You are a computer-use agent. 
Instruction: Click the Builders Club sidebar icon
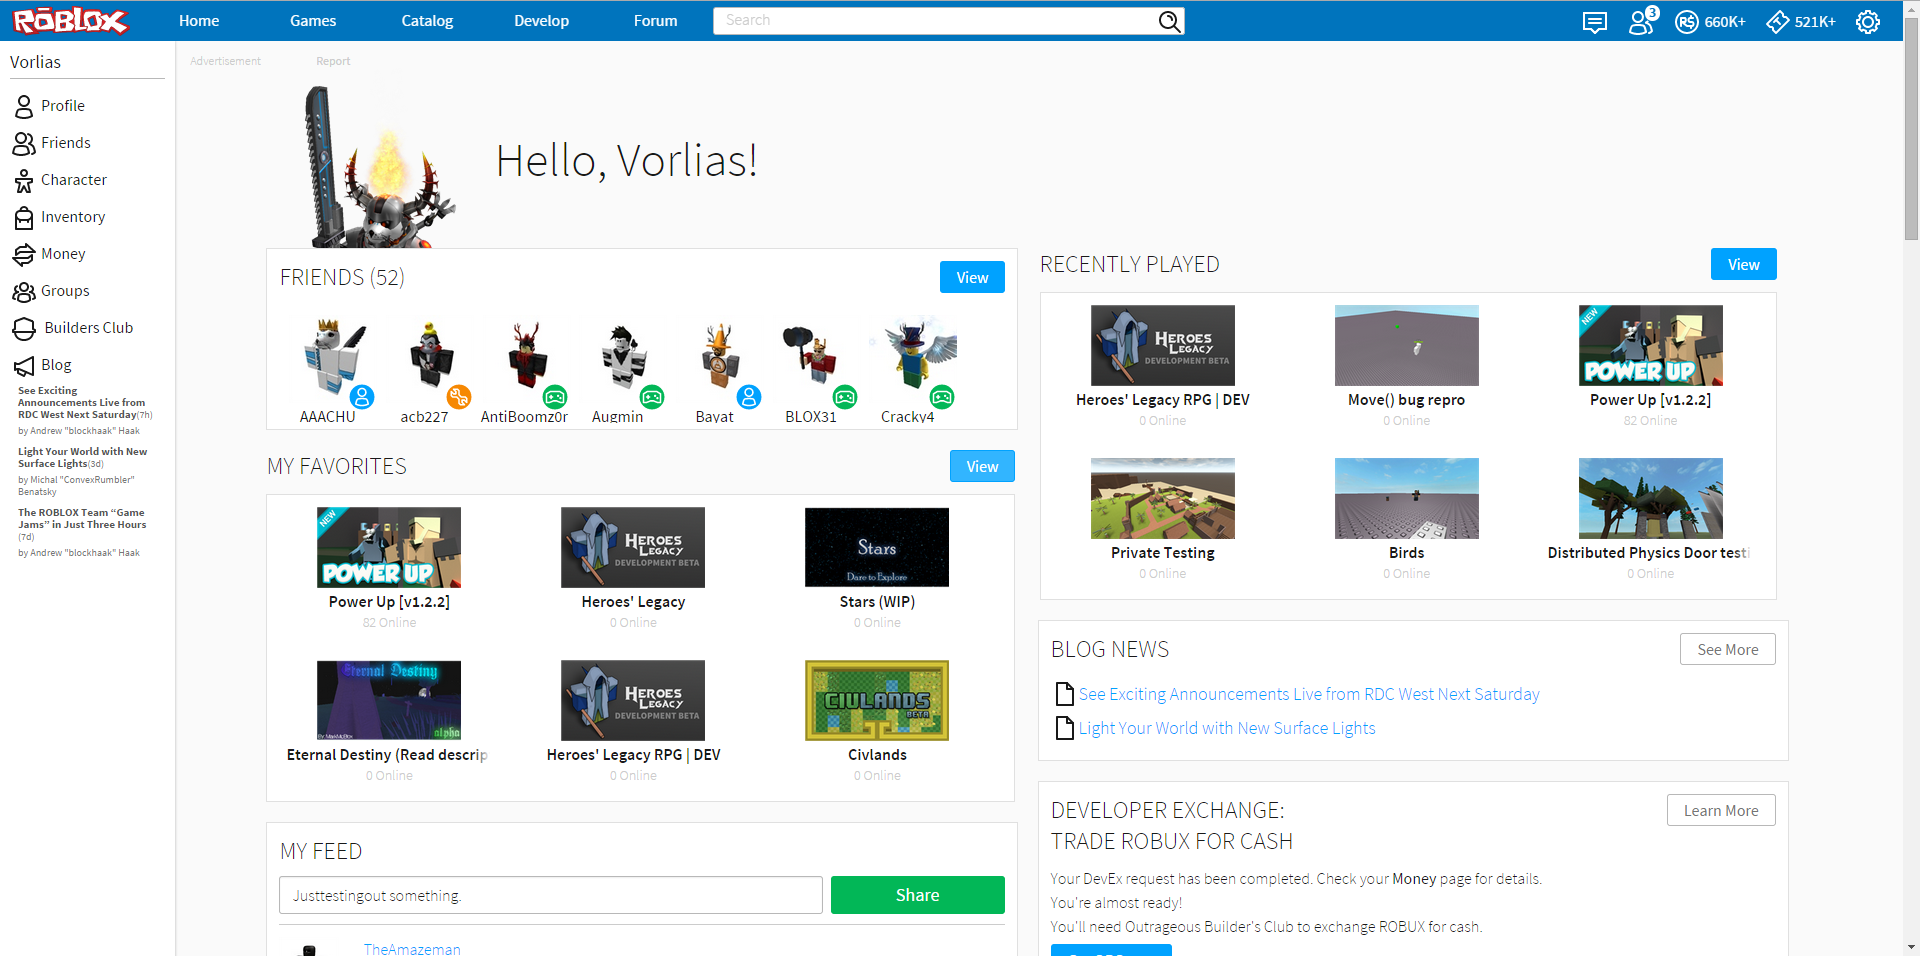pos(24,328)
